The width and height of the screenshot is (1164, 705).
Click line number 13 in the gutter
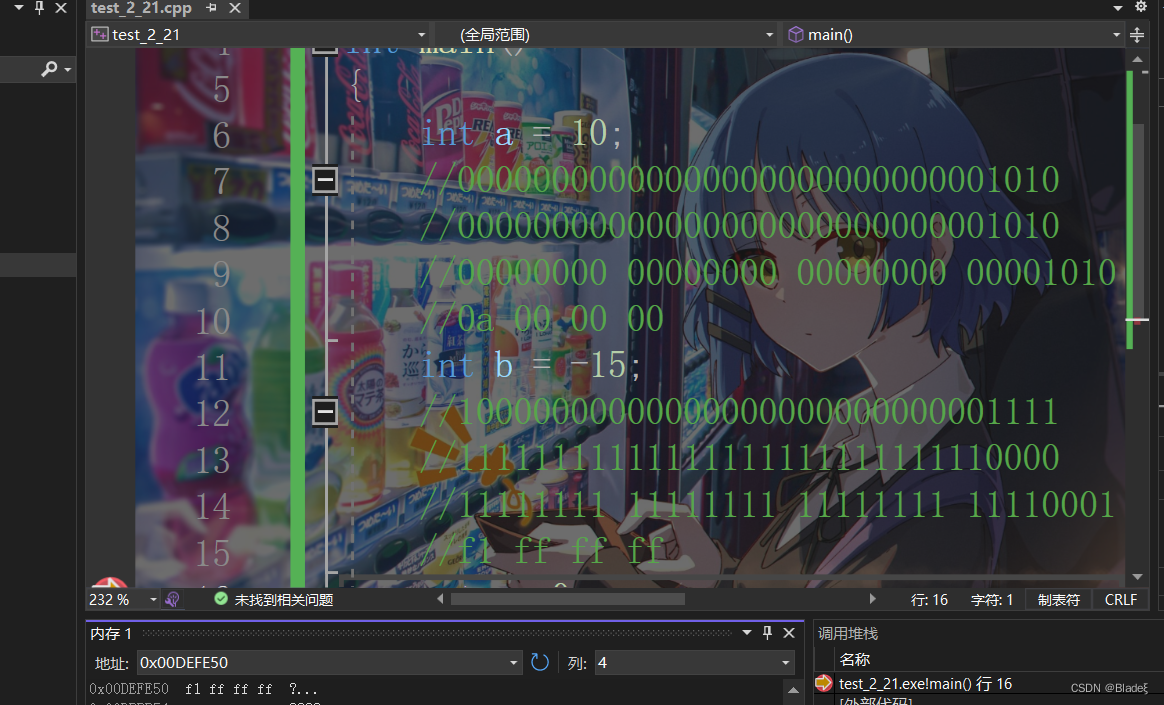[212, 460]
